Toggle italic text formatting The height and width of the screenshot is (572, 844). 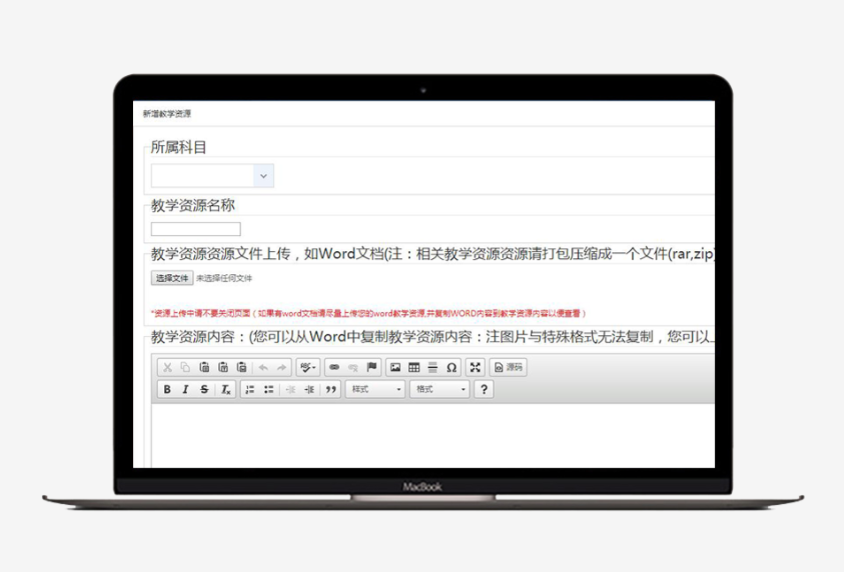pos(185,390)
